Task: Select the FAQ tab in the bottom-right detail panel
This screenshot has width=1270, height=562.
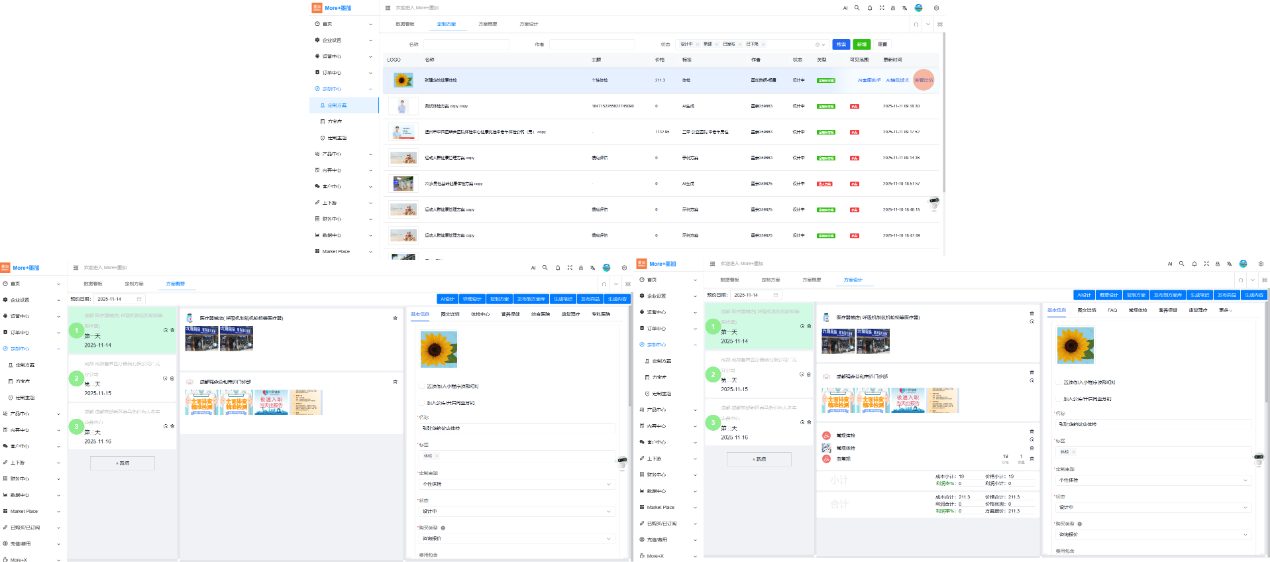Action: tap(1084, 310)
